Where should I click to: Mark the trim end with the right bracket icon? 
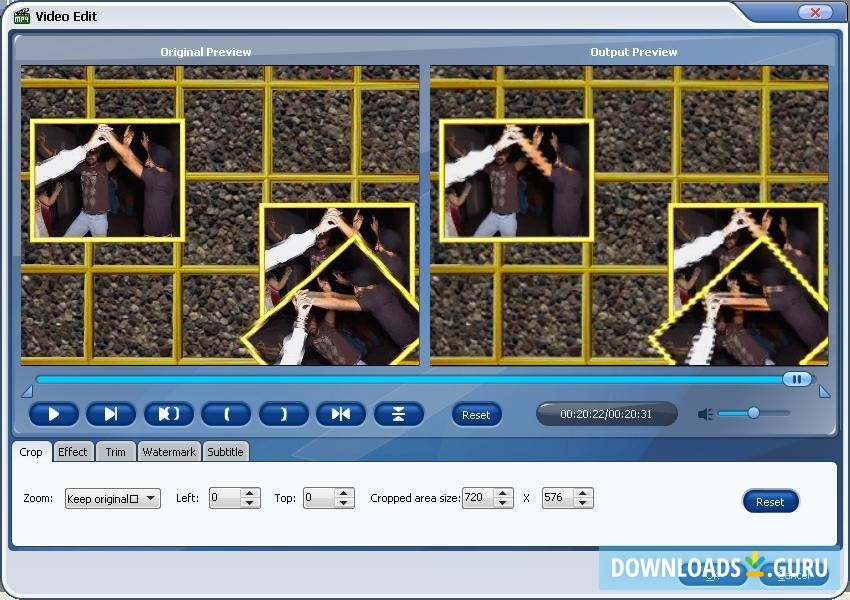pyautogui.click(x=283, y=414)
